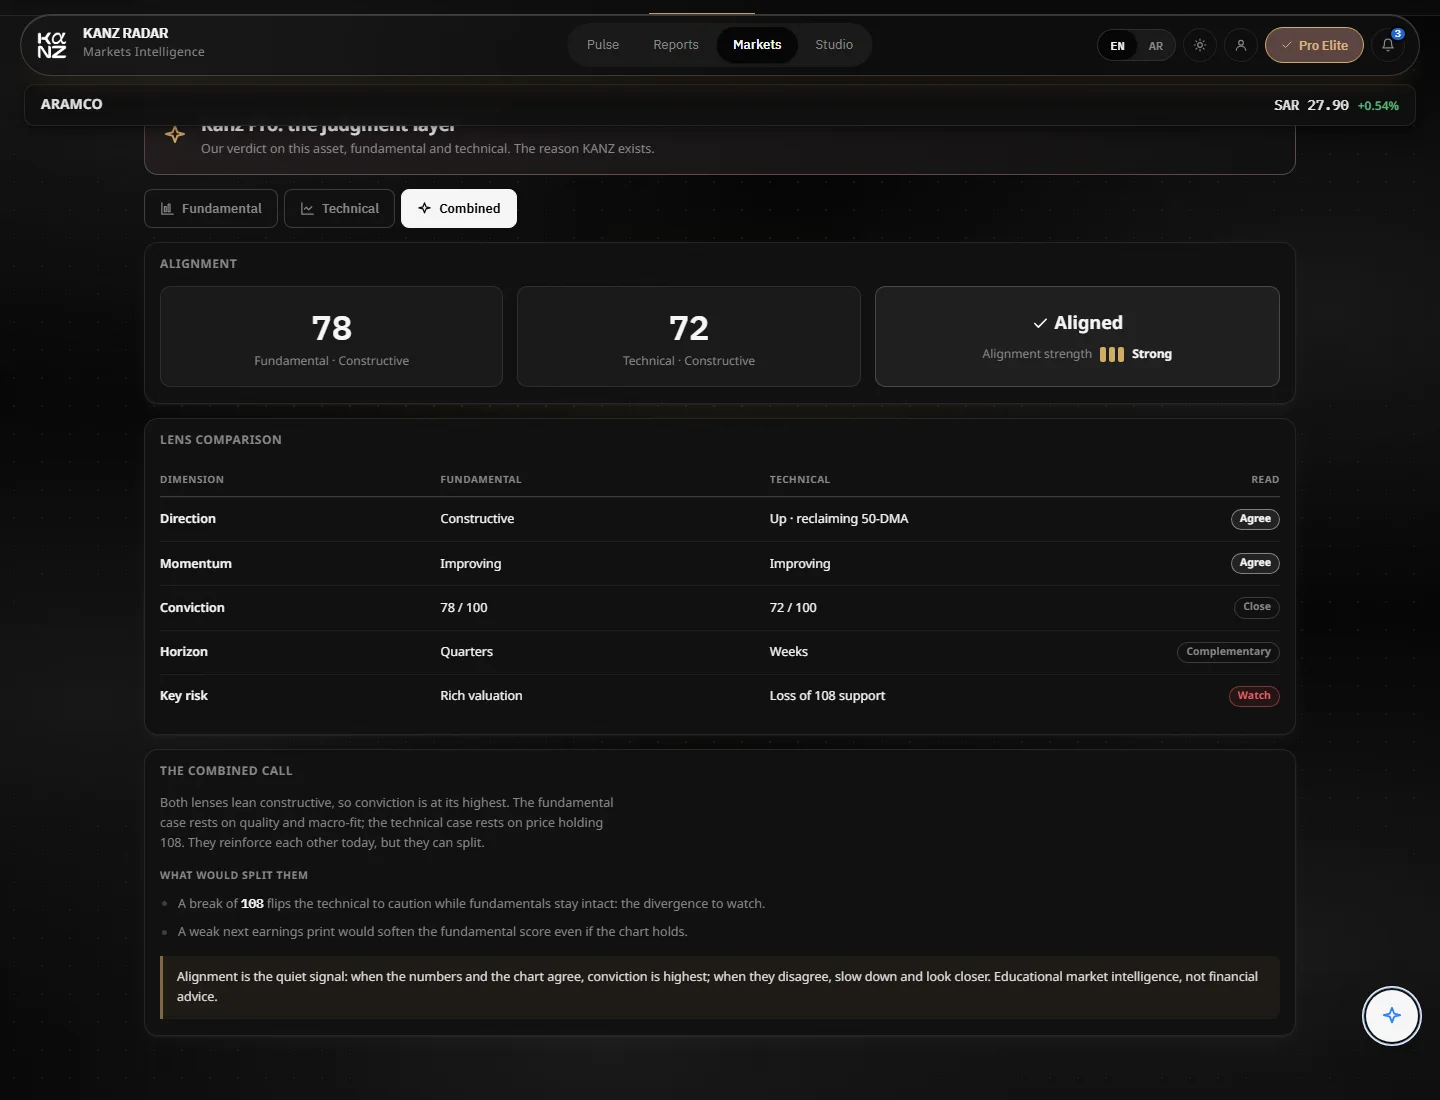Click the SAR 27.90 price value
The height and width of the screenshot is (1100, 1440).
coord(1311,105)
